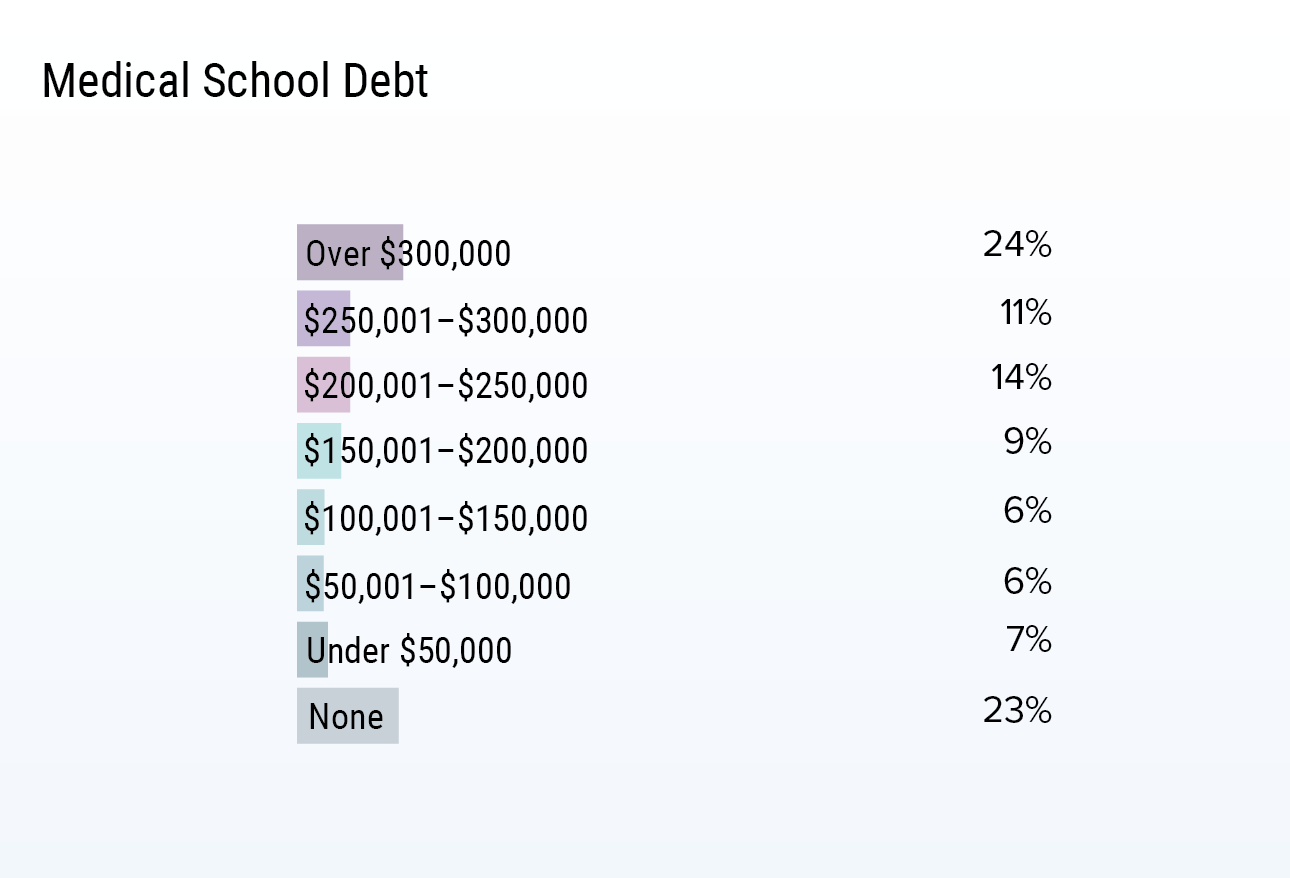Click the 14% value
Image resolution: width=1290 pixels, height=878 pixels.
click(1021, 378)
